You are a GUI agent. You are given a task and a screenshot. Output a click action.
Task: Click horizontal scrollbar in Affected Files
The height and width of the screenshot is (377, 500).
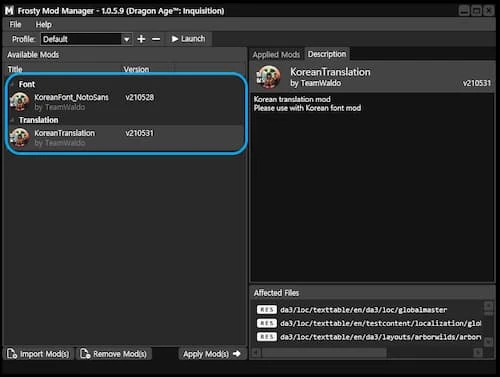(324, 353)
